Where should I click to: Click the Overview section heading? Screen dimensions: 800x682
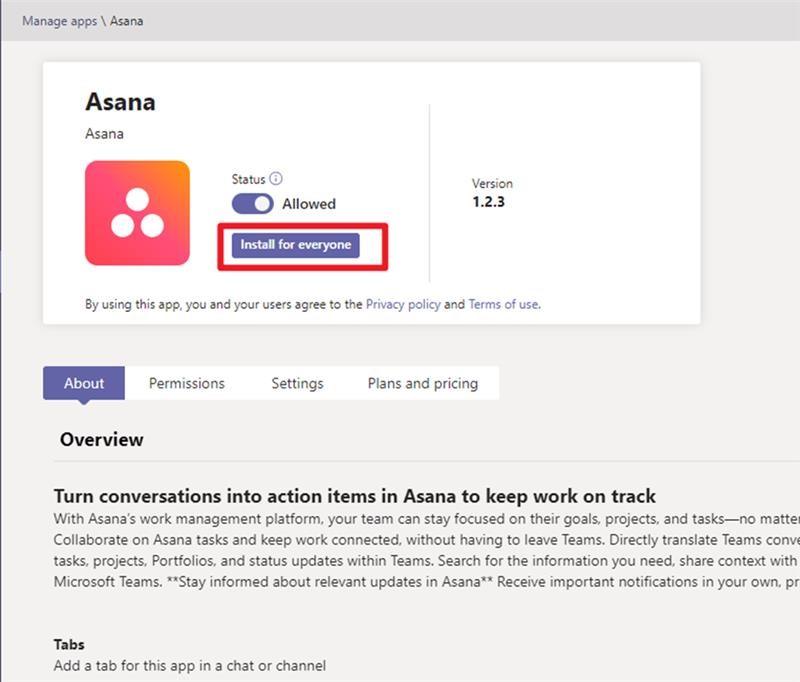pos(101,439)
